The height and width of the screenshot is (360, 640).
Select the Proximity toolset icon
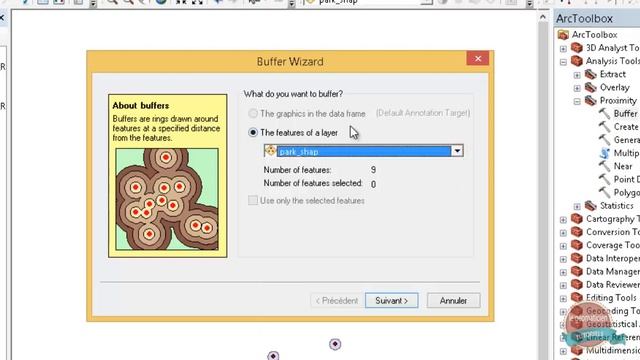(x=591, y=100)
